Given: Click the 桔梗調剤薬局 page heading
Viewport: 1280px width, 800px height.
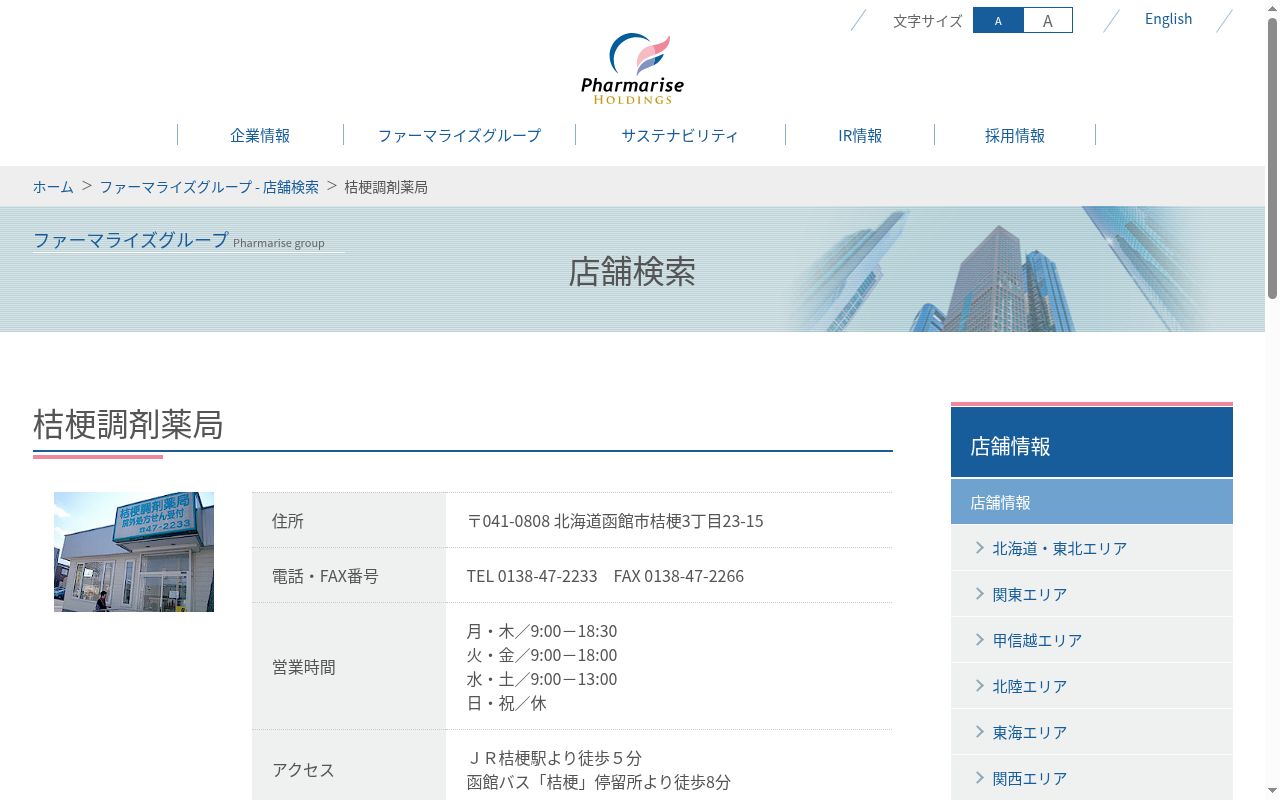Looking at the screenshot, I should [x=128, y=424].
